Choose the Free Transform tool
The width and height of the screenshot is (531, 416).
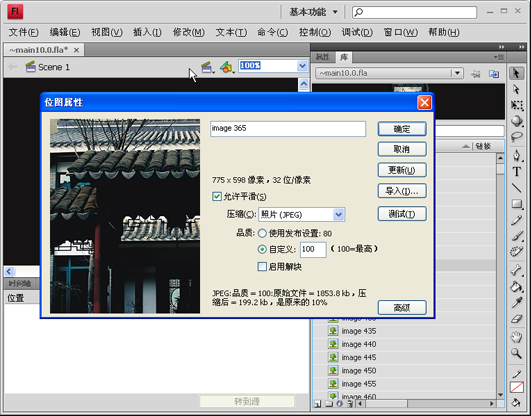pyautogui.click(x=516, y=105)
